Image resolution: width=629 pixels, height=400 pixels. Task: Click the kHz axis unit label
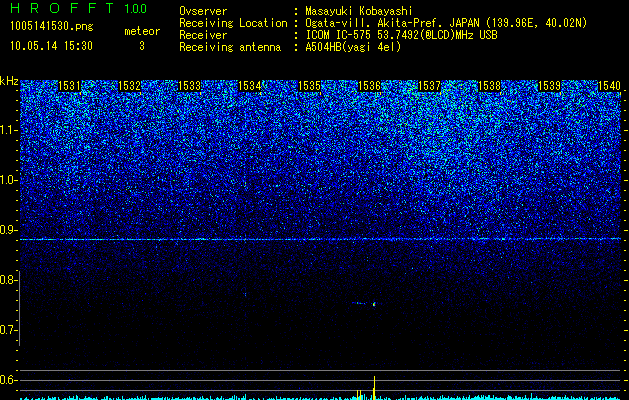point(9,81)
